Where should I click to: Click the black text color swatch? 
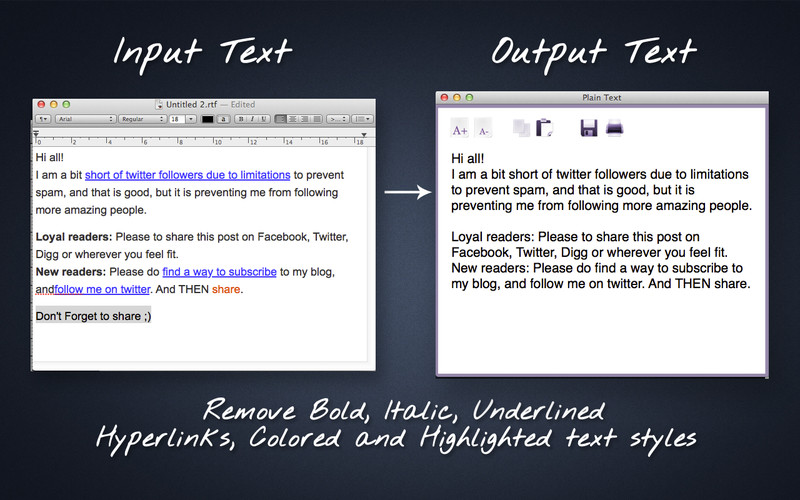[207, 119]
